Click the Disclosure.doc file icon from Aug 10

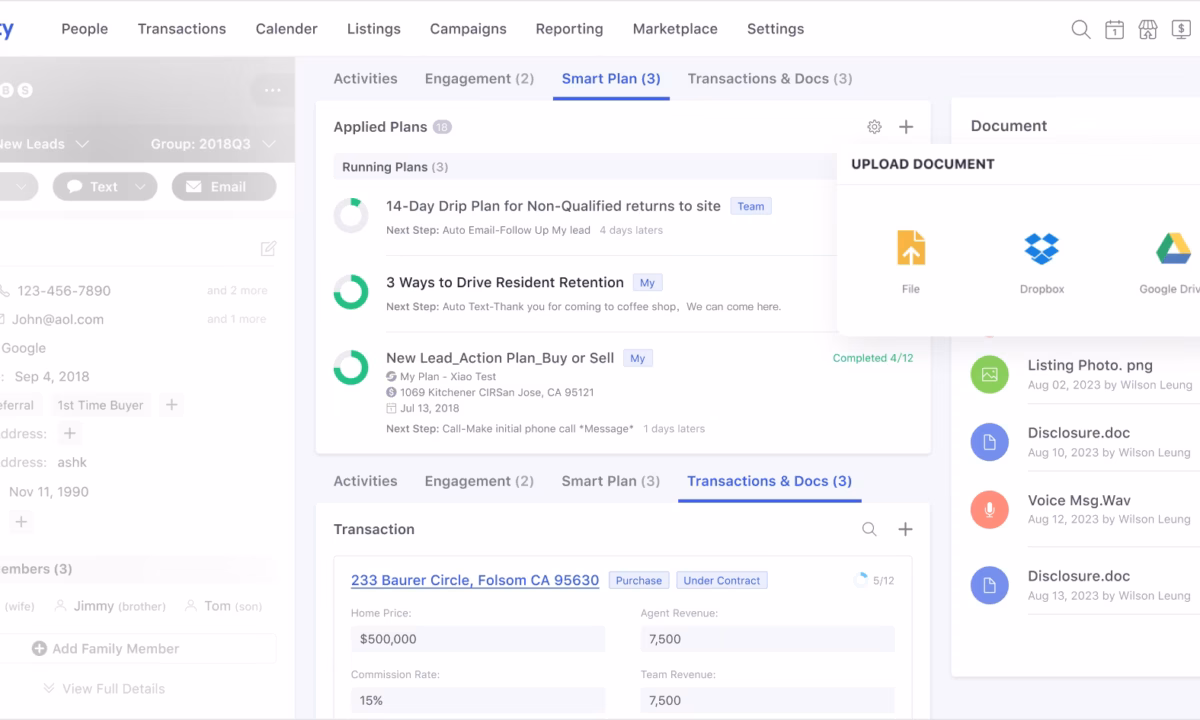coord(989,441)
